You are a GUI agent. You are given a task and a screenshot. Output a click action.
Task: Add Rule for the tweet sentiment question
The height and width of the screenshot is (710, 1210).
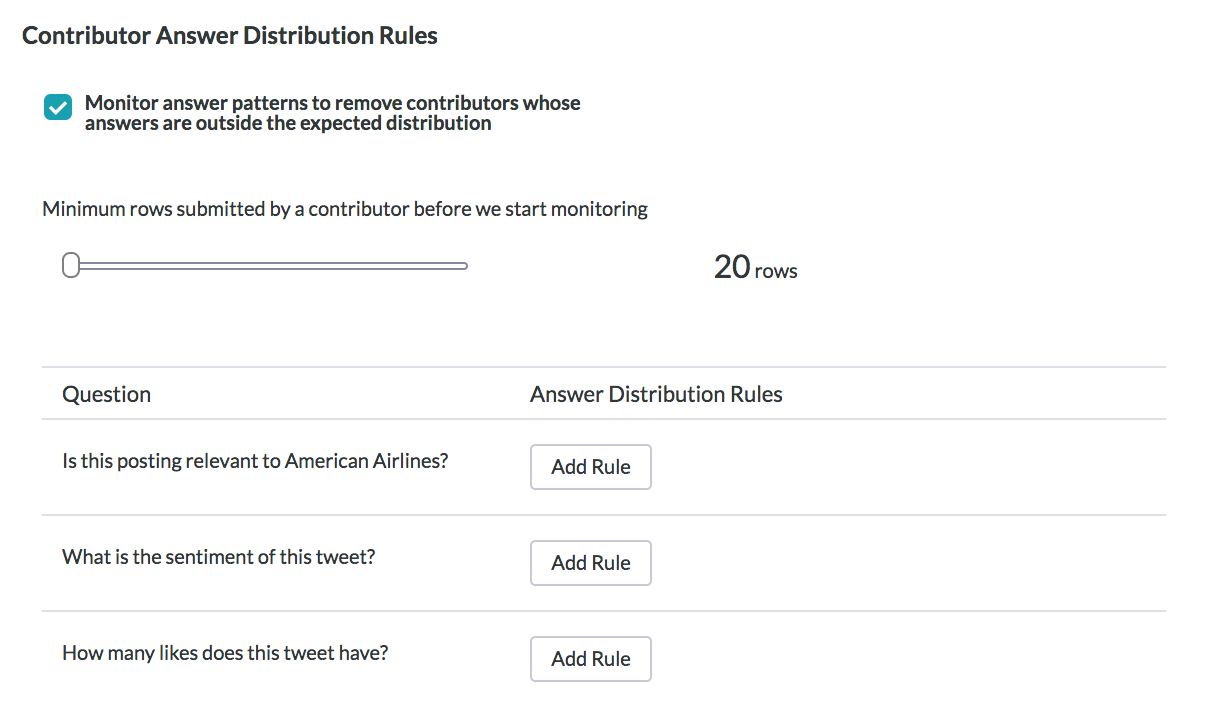pyautogui.click(x=591, y=563)
